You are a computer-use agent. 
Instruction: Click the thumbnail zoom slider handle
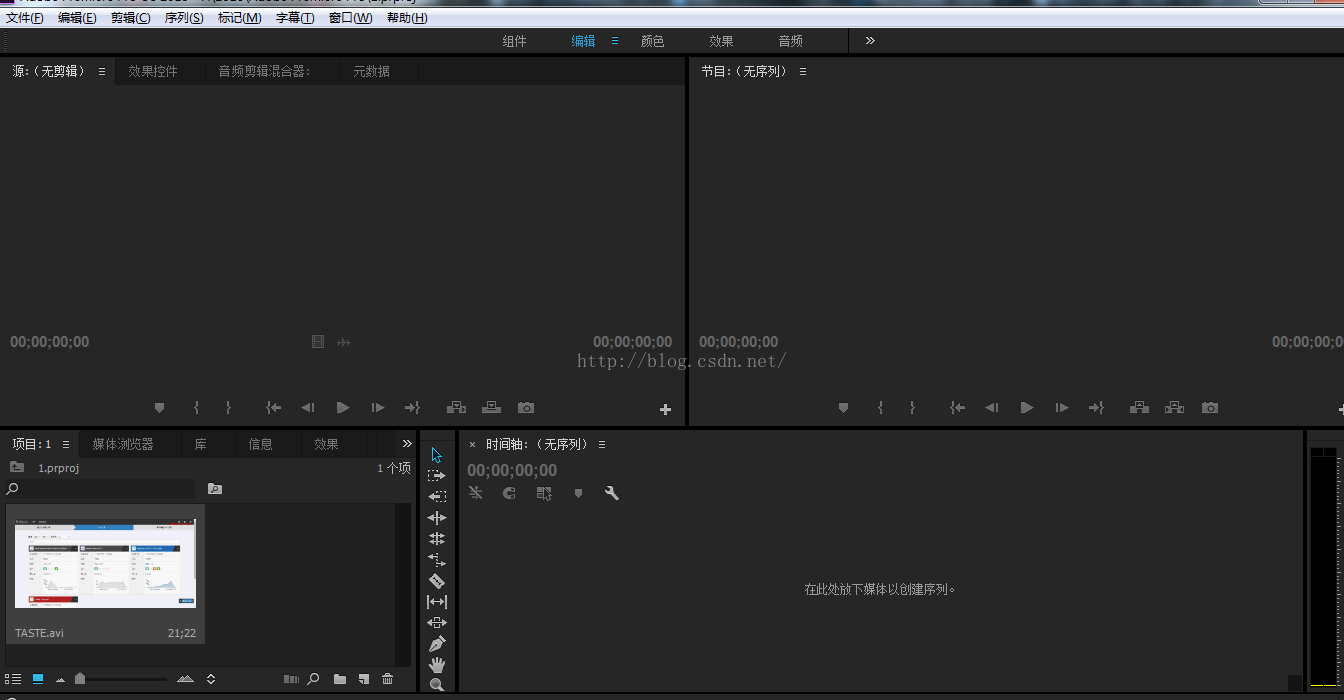[x=80, y=679]
